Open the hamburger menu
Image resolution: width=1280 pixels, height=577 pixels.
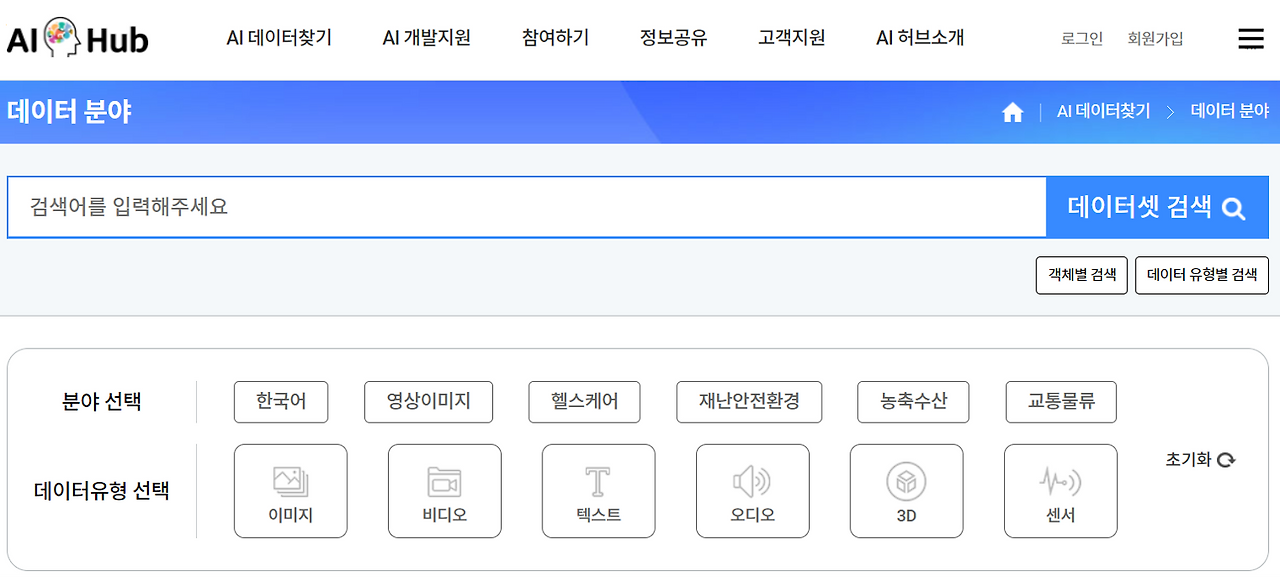point(1250,37)
